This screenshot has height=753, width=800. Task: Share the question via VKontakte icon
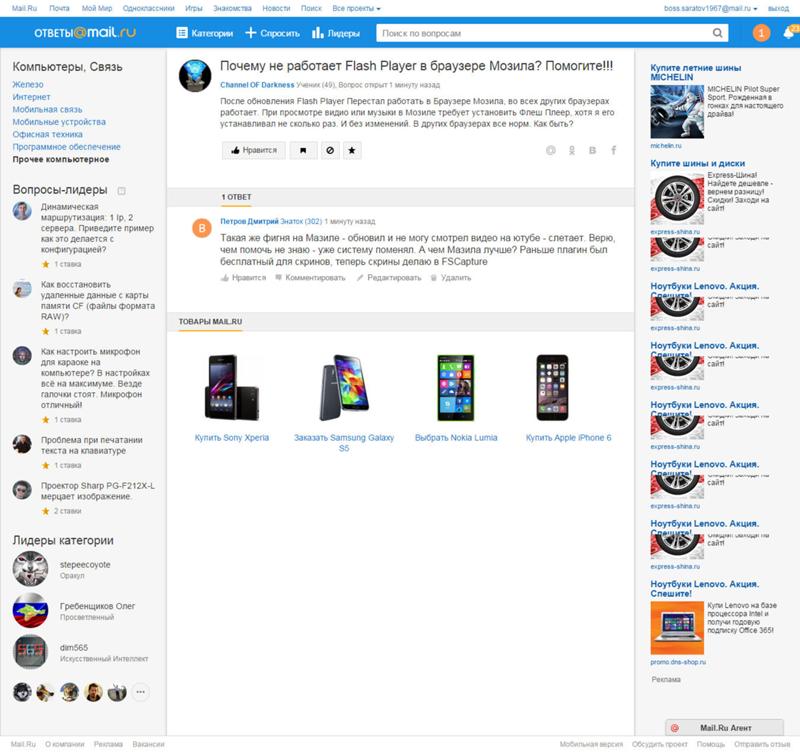point(592,150)
